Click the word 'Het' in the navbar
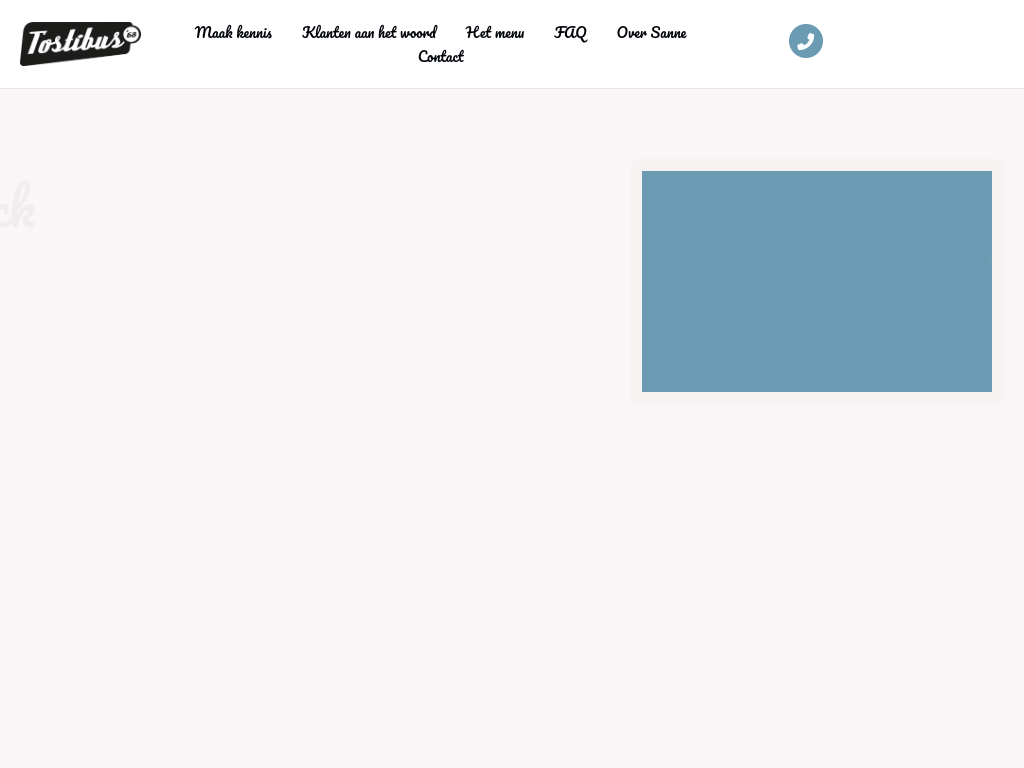This screenshot has width=1024, height=768. 477,33
